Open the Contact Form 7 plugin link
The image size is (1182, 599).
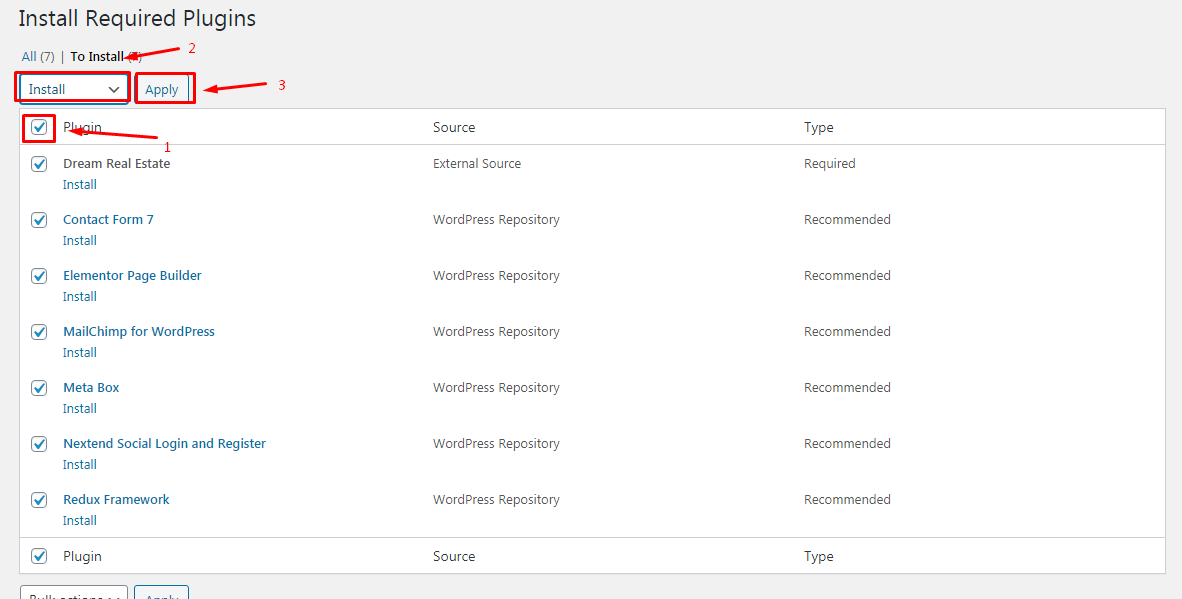tap(108, 219)
